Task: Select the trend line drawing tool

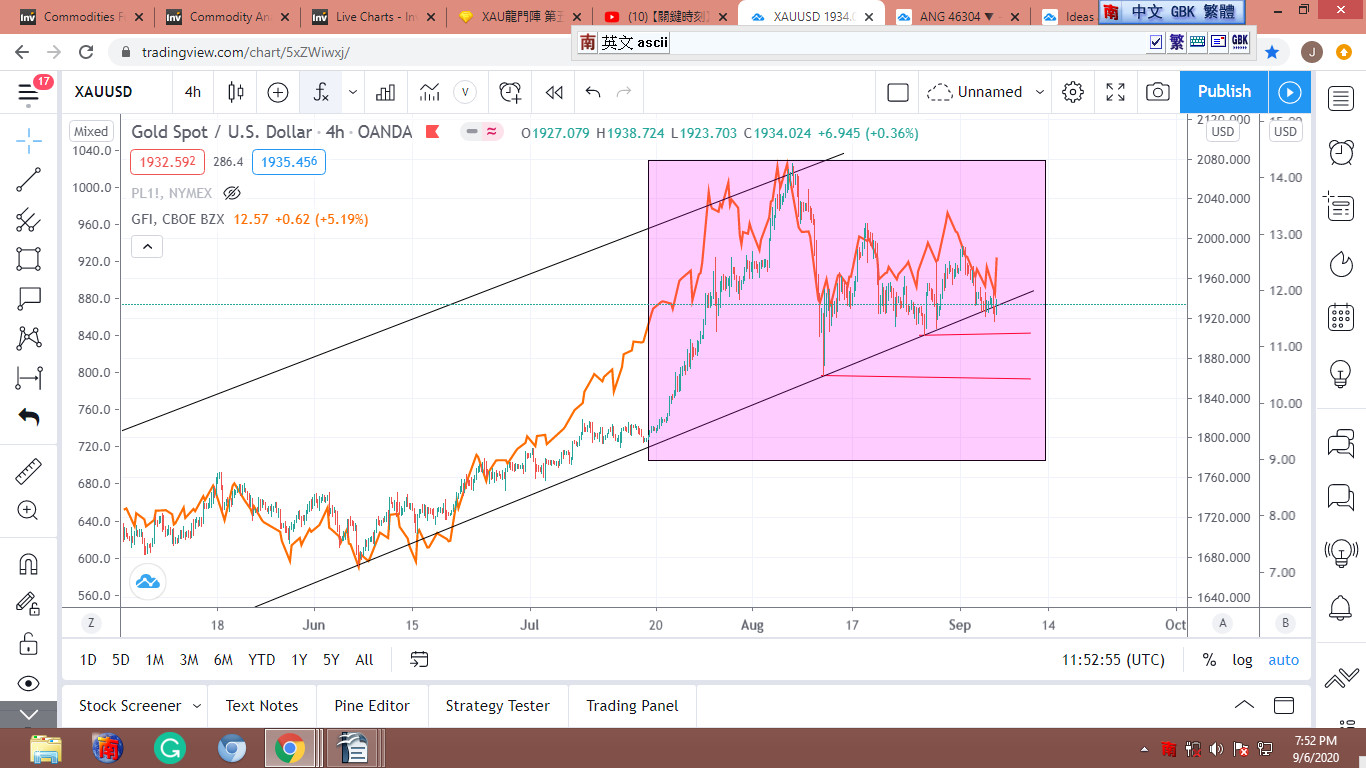Action: click(x=29, y=180)
